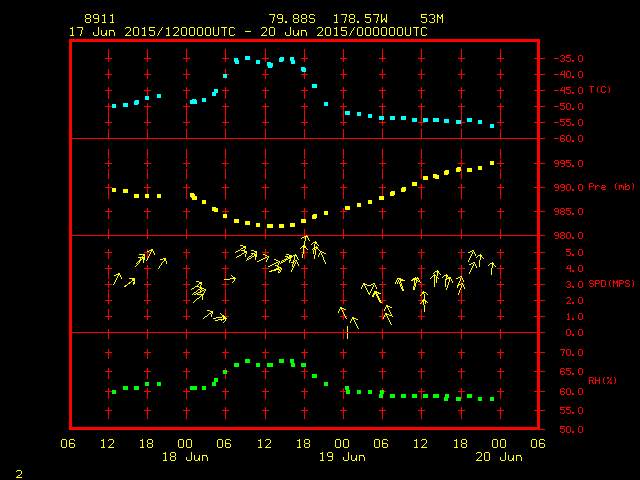
Task: Click the -55.0 temperature tick label
Action: [568, 122]
